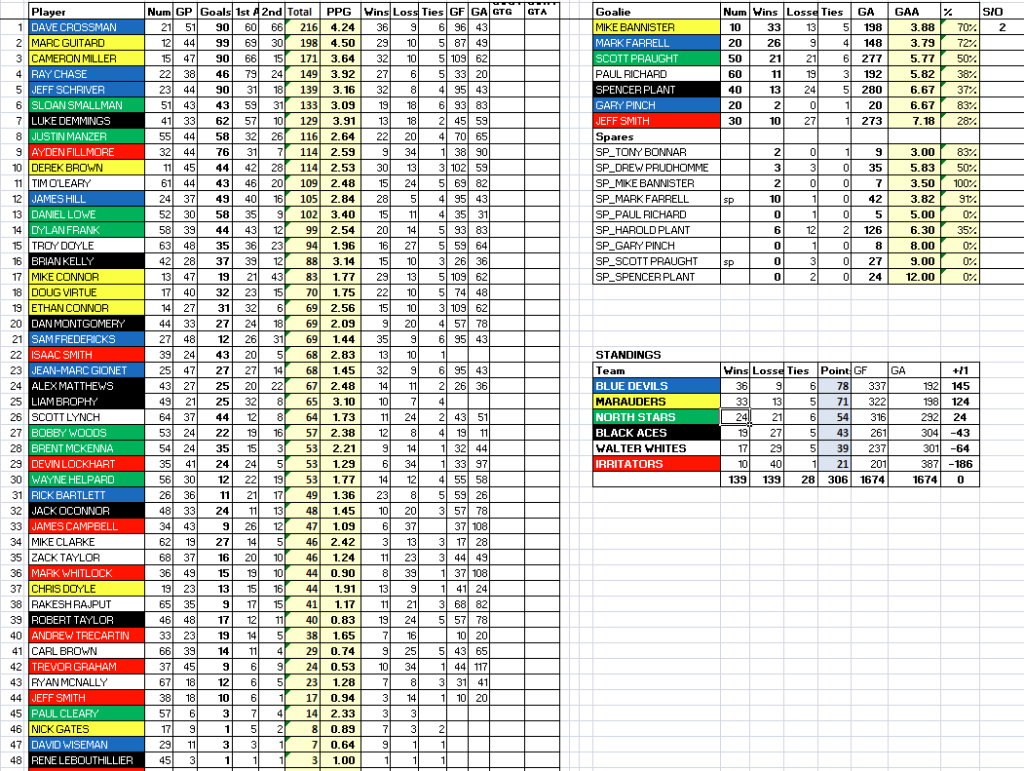Click the Total column header in player table
Screen dimensions: 1024x771
click(x=299, y=12)
